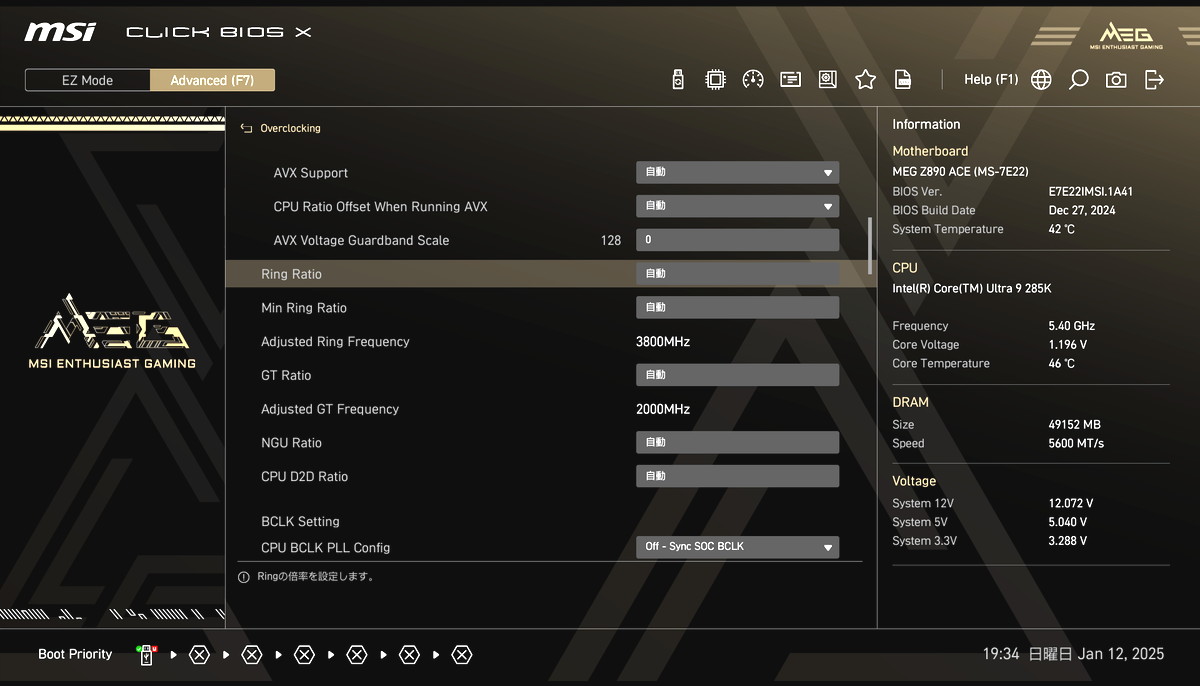Click the MEG Z890 ACE motherboard name
1200x686 pixels.
click(960, 172)
